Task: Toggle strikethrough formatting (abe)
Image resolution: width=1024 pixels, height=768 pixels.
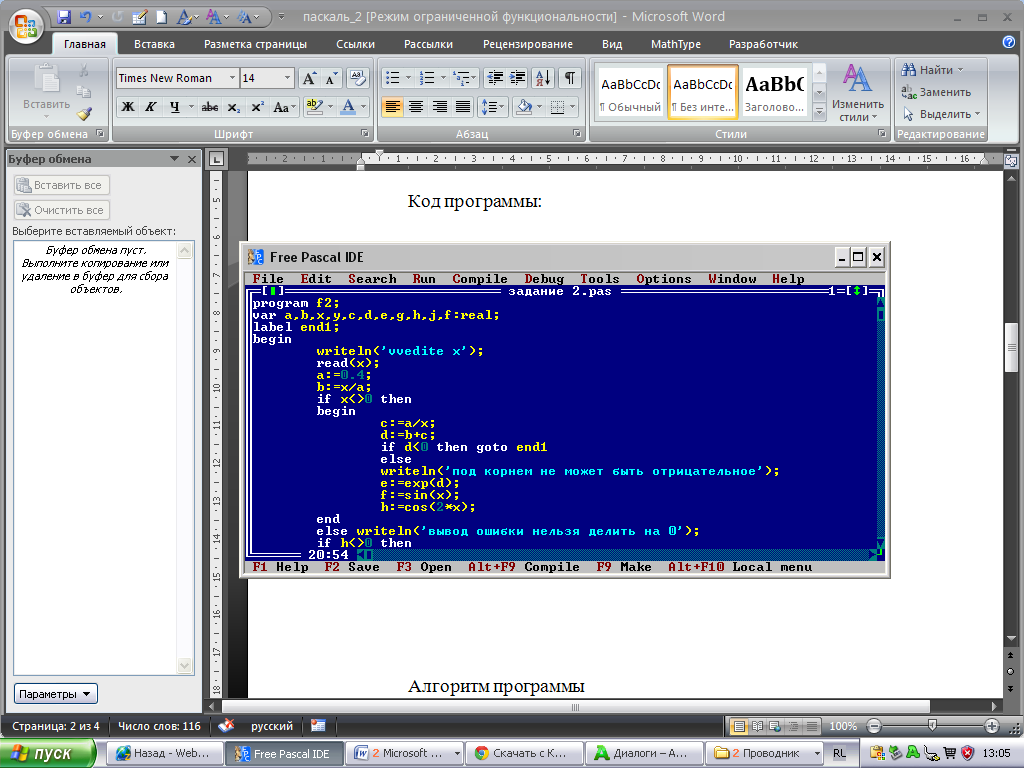Action: [x=210, y=106]
